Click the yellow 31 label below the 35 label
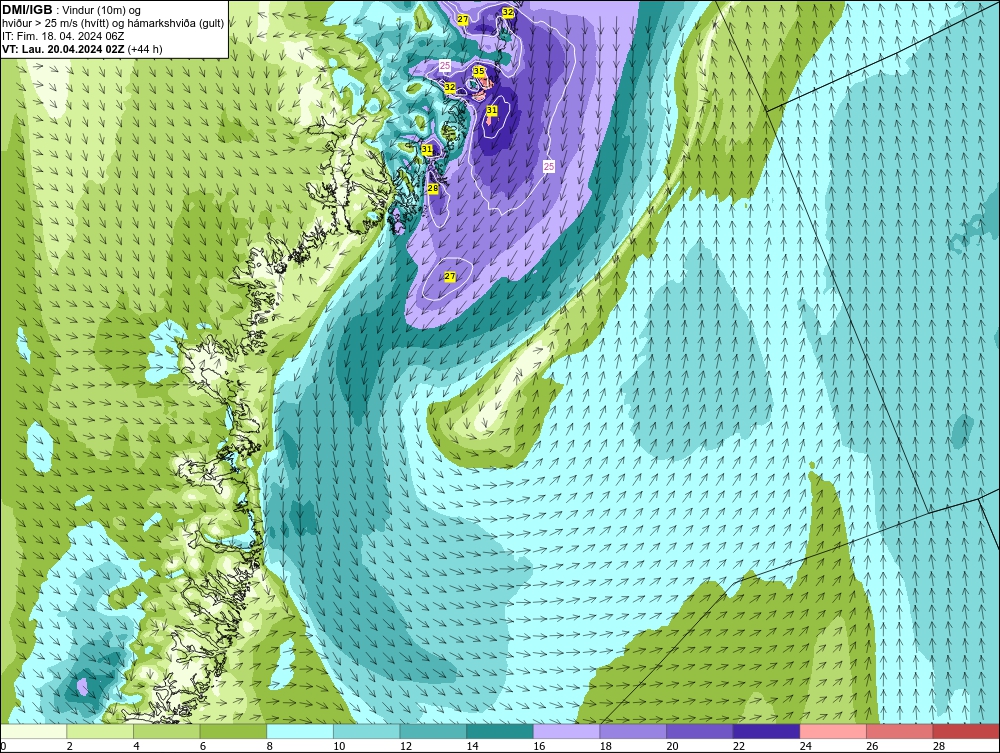The height and width of the screenshot is (753, 1000). pyautogui.click(x=492, y=110)
